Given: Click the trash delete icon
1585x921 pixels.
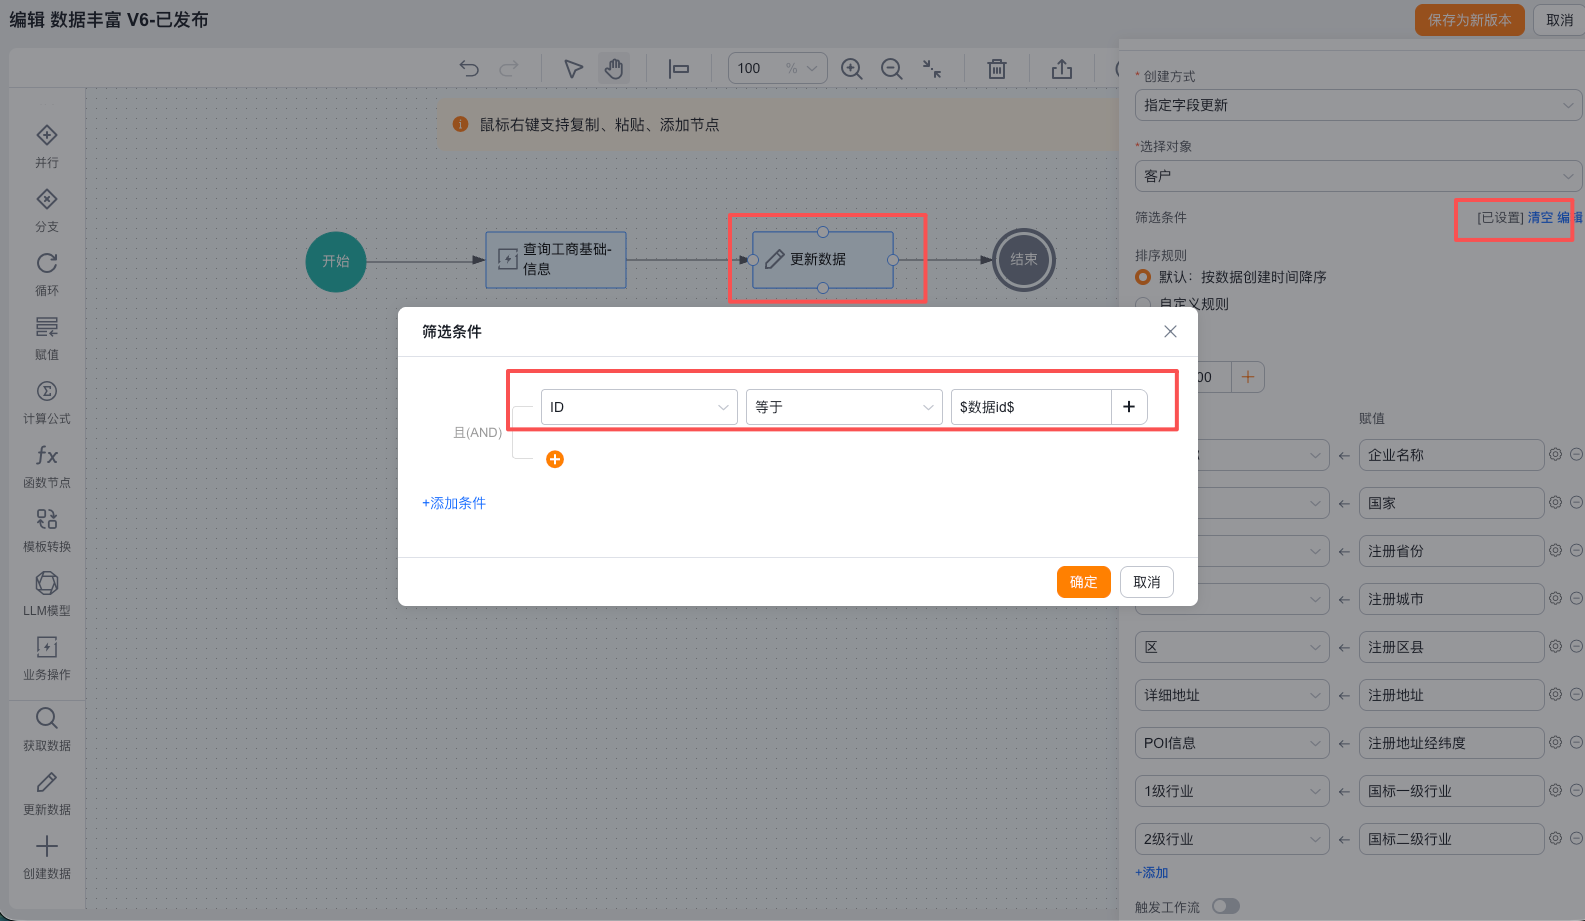Looking at the screenshot, I should pyautogui.click(x=997, y=68).
